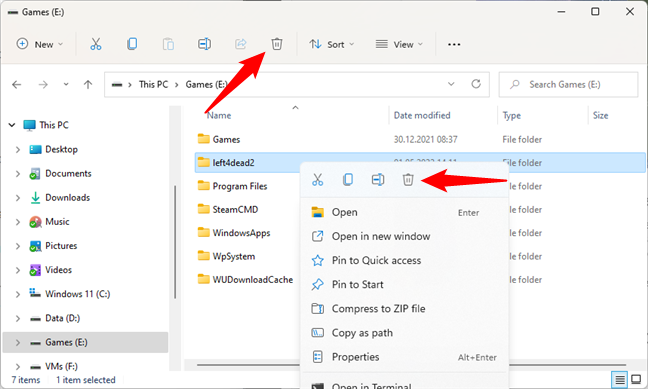Open the New dropdown menu

coord(40,44)
